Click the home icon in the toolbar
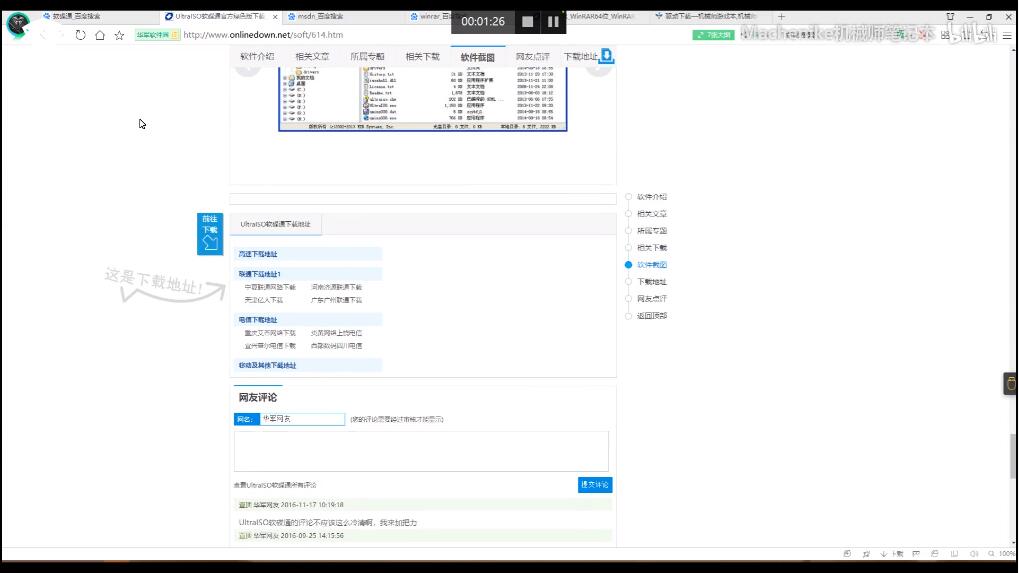This screenshot has width=1019, height=573. click(100, 35)
